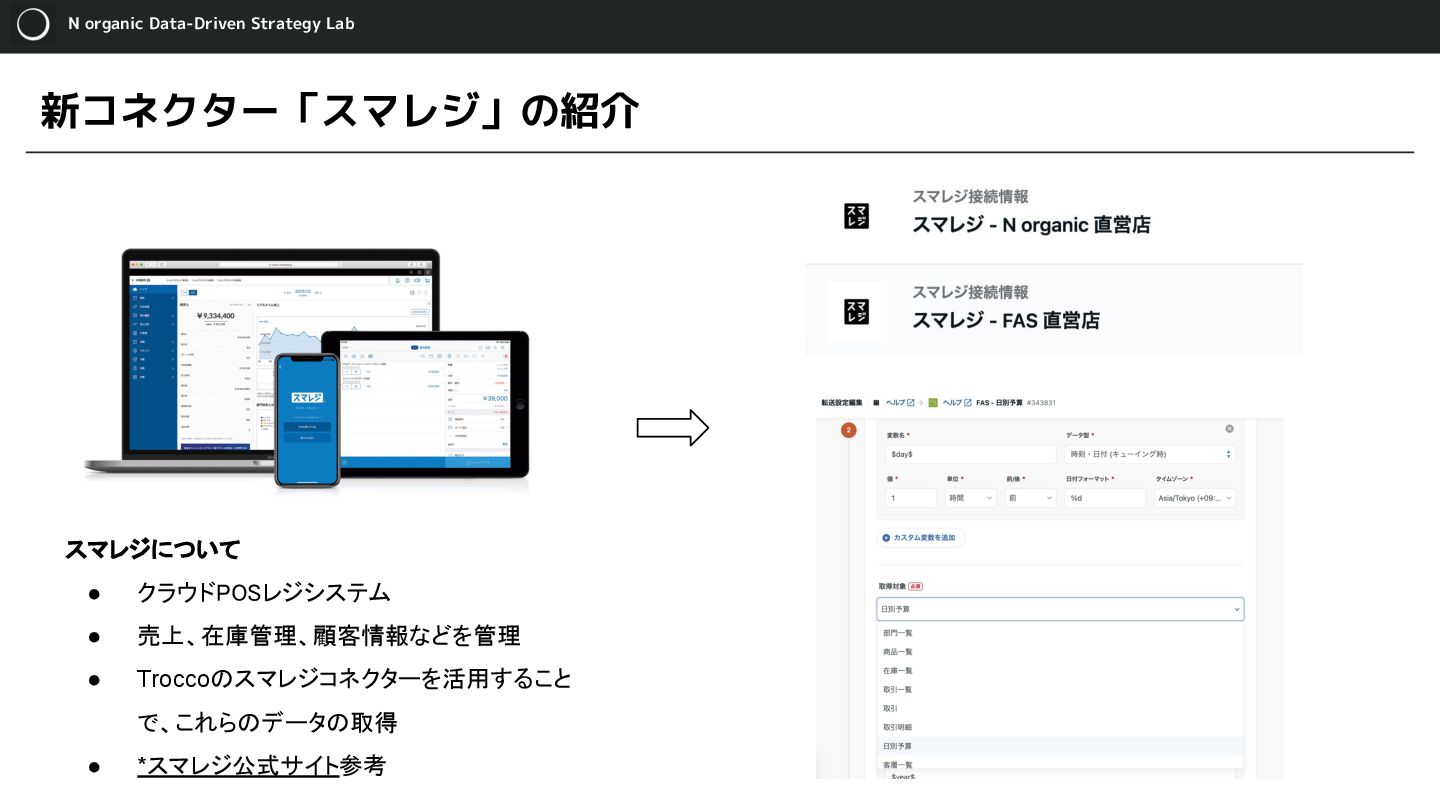Choose 取引明細 from the list
Screen dimensions: 1440x810
tap(1060, 727)
